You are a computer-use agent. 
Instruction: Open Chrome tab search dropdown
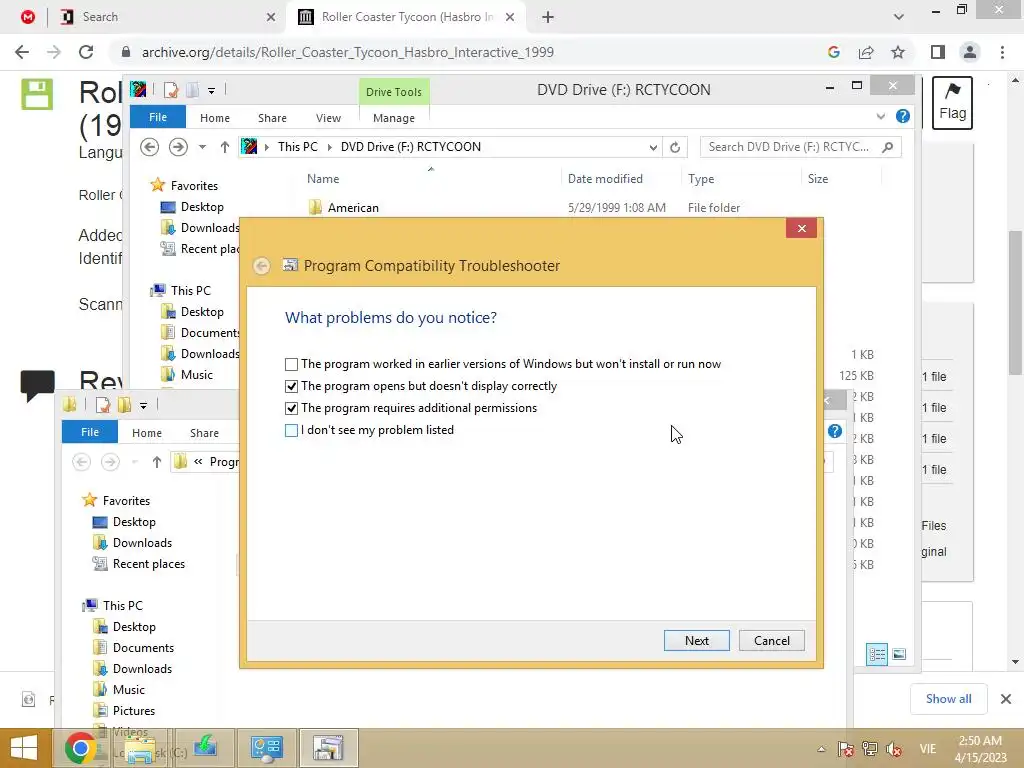click(899, 17)
